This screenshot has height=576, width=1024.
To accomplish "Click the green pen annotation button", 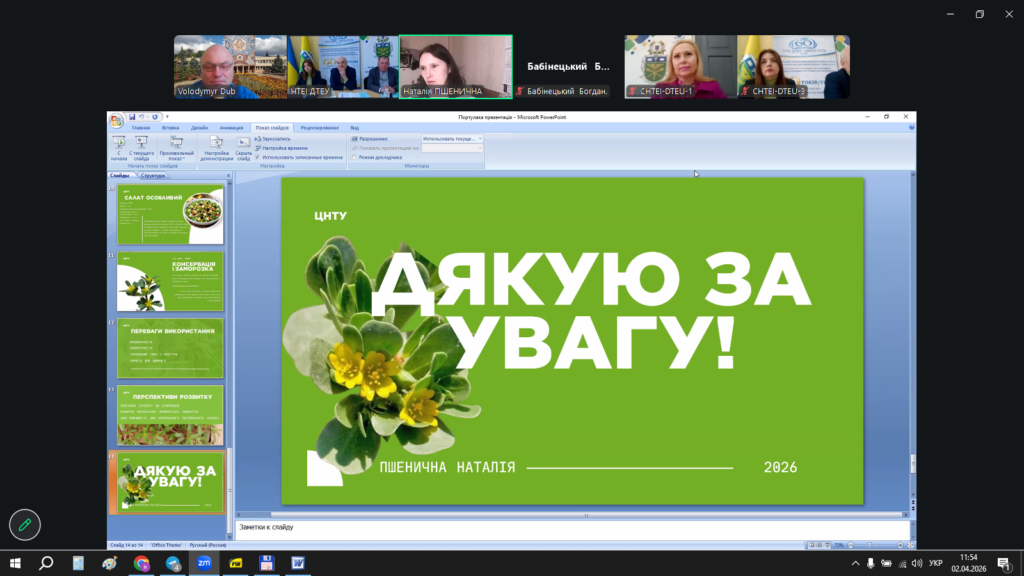I will pyautogui.click(x=25, y=524).
